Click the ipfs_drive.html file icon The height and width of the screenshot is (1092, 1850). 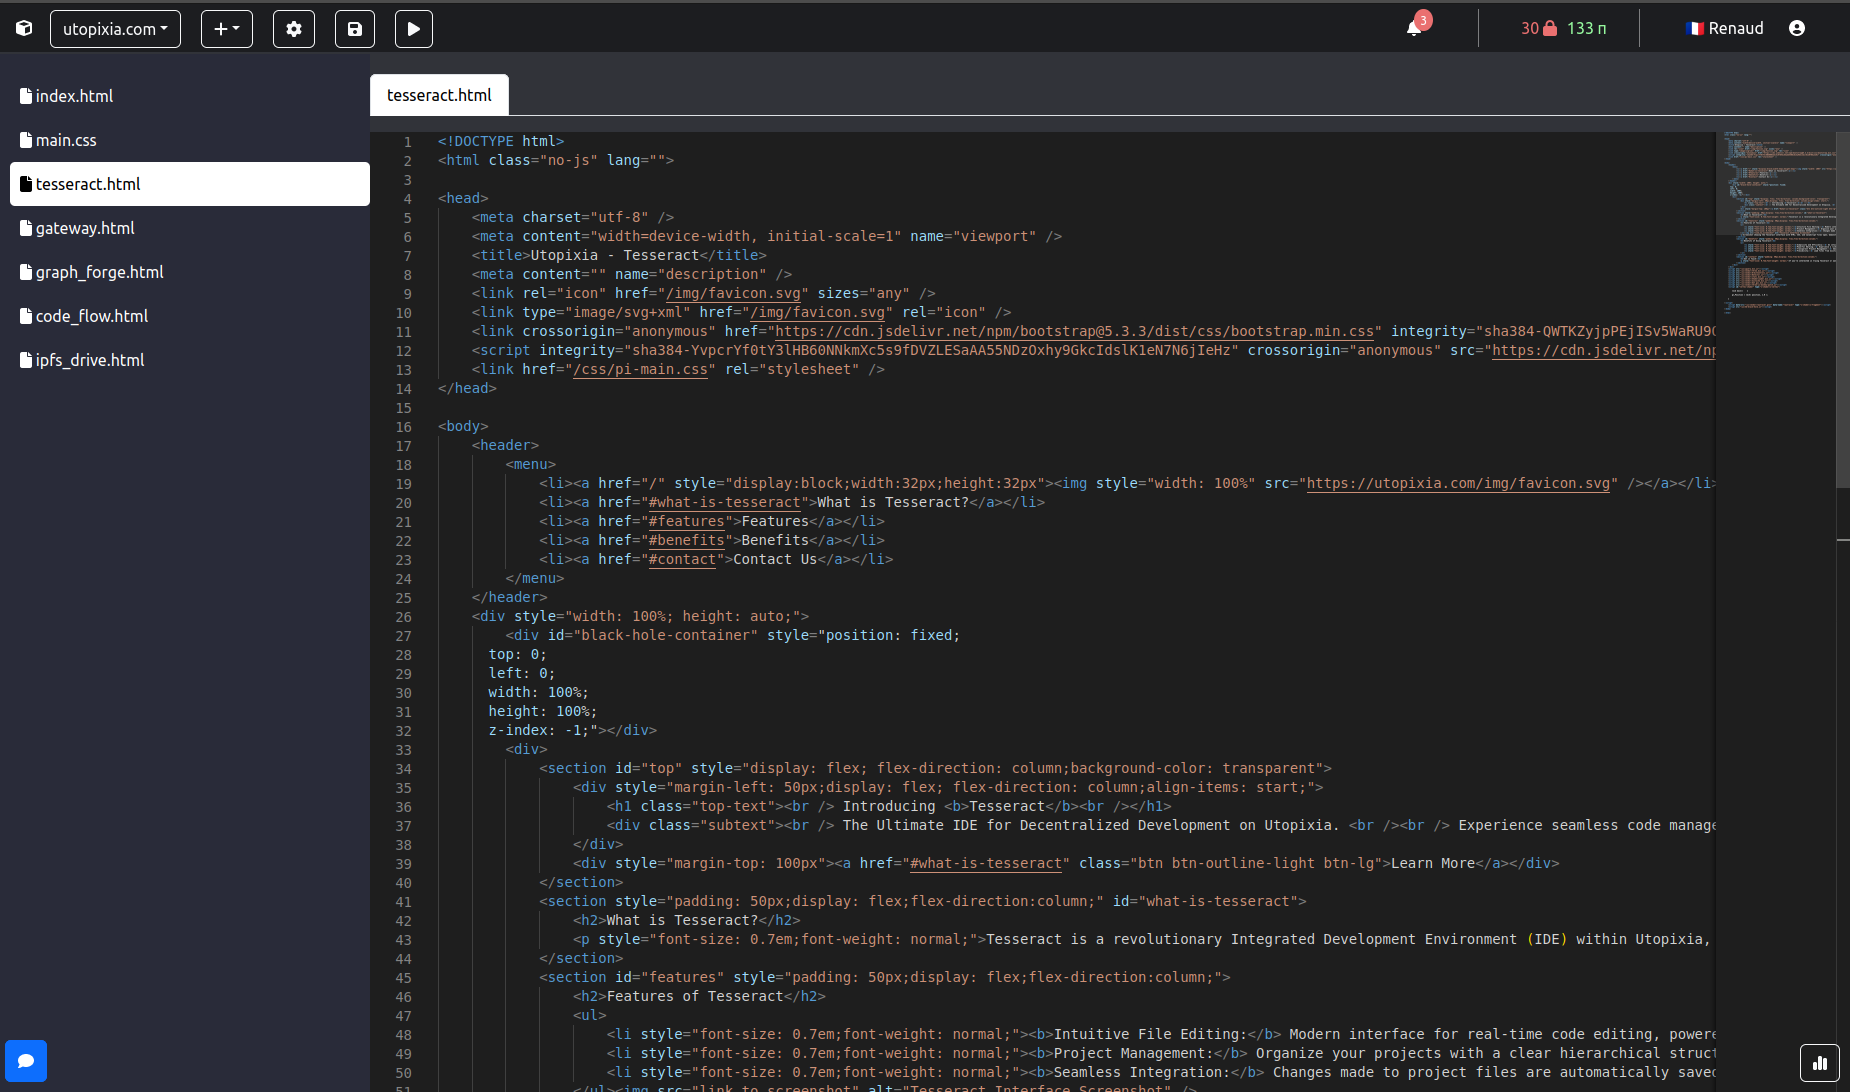click(x=26, y=360)
